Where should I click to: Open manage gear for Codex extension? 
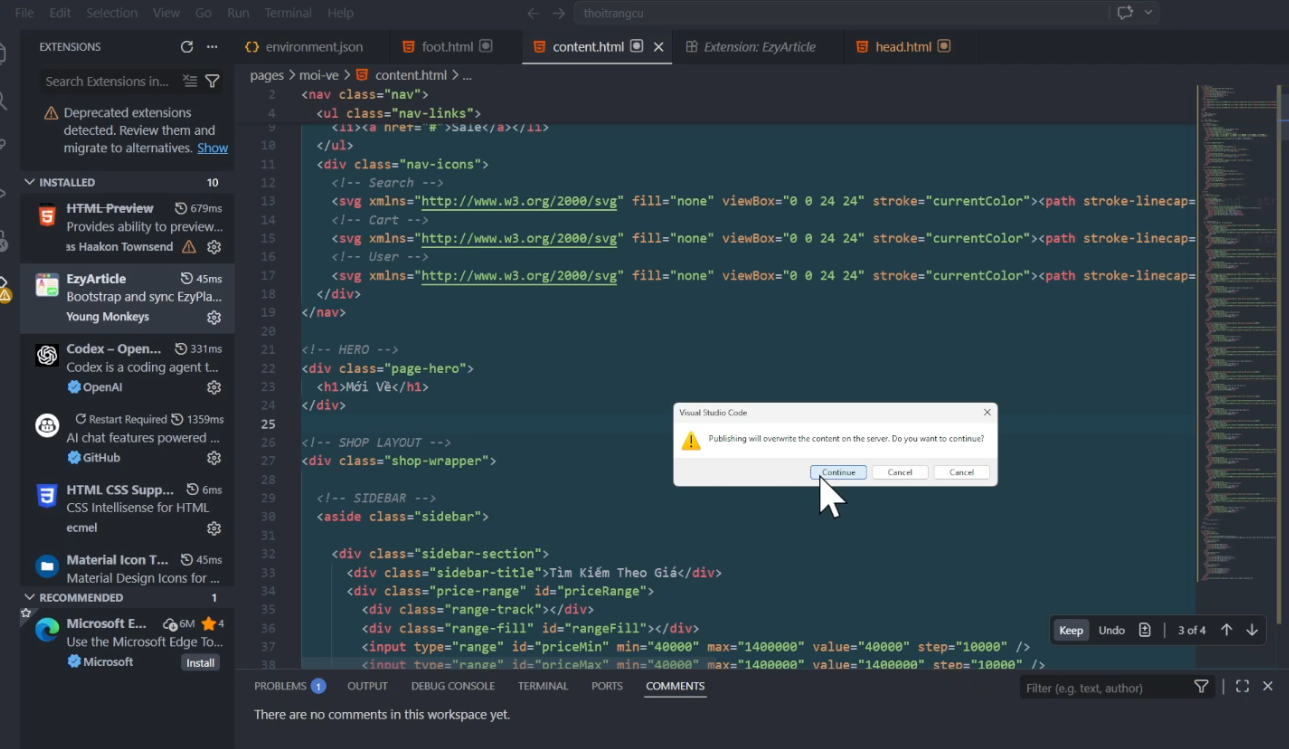pos(214,387)
